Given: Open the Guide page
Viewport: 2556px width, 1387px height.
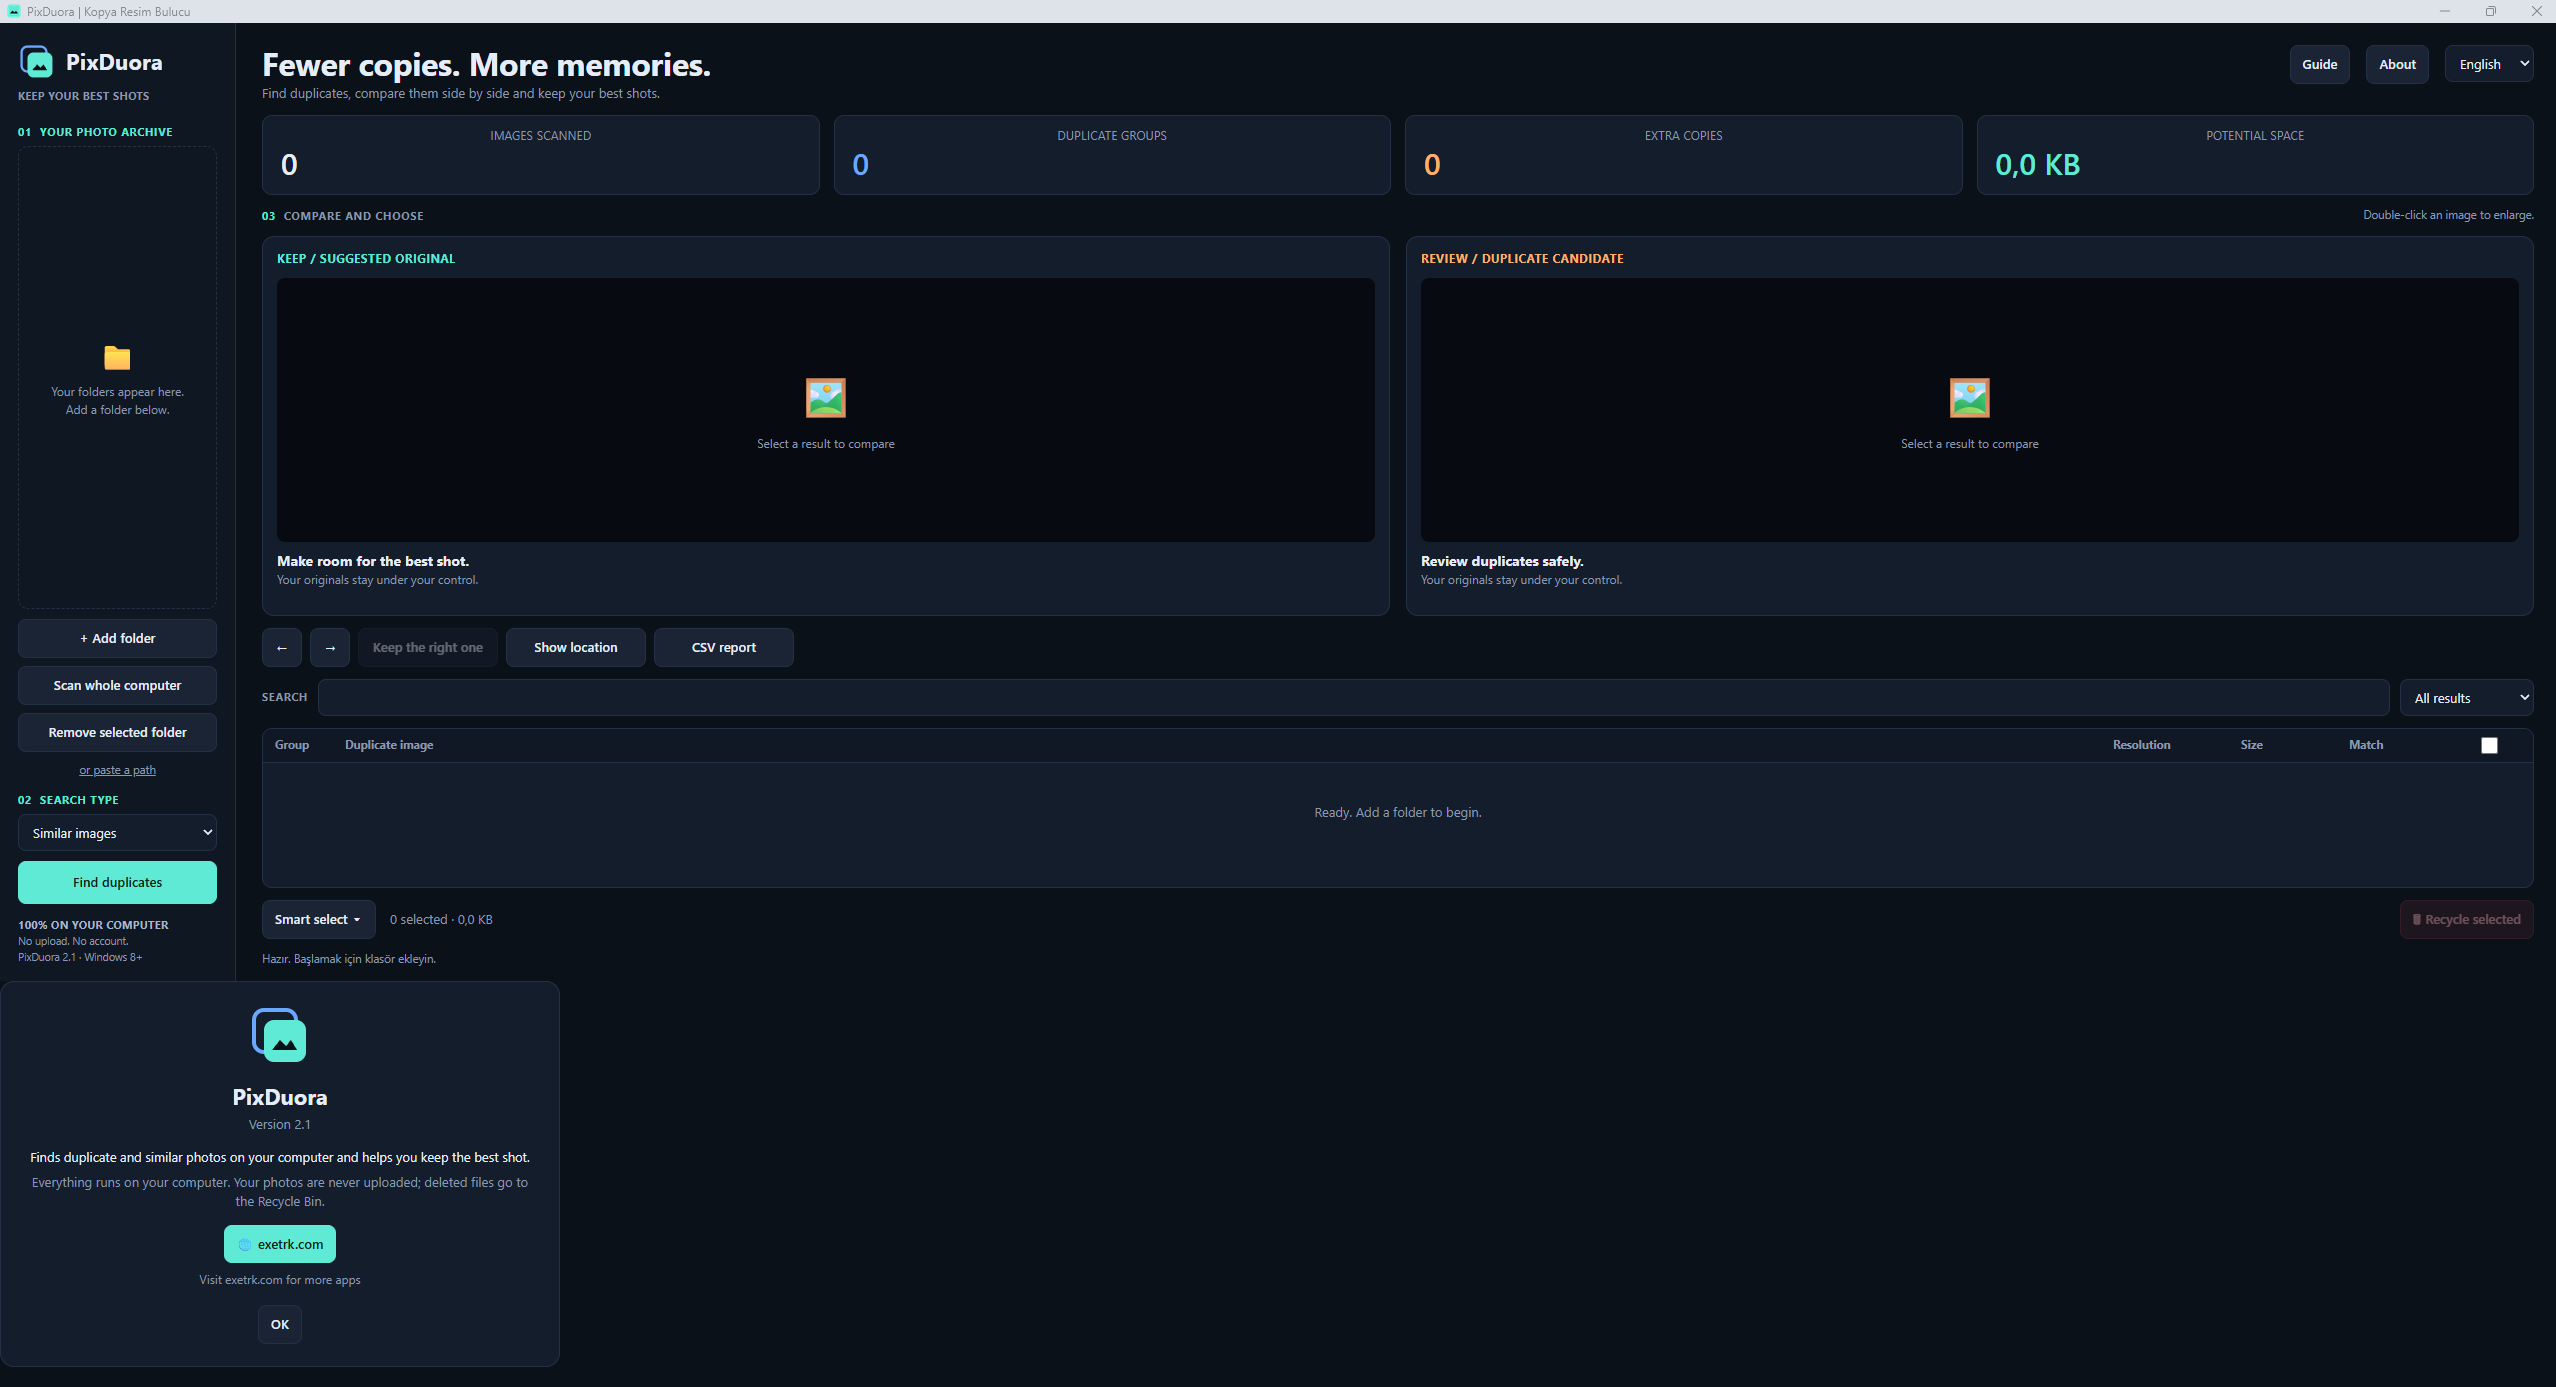Looking at the screenshot, I should (x=2320, y=64).
